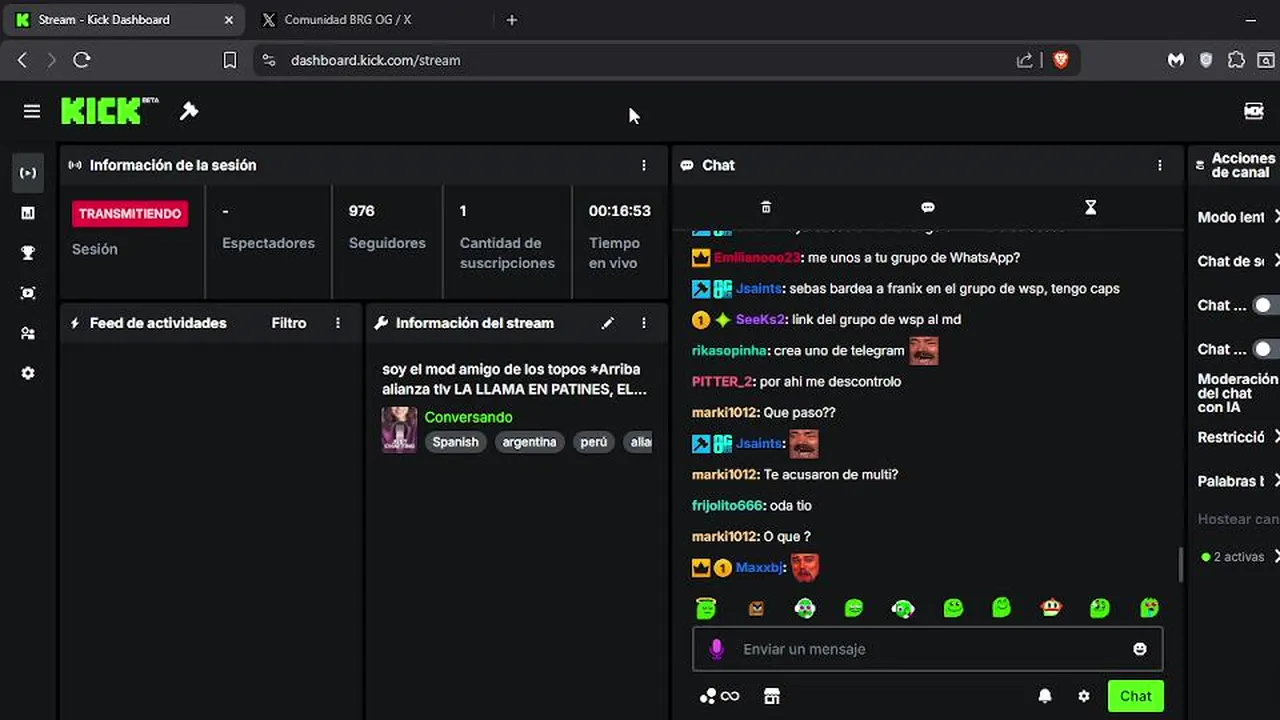This screenshot has width=1280, height=720.
Task: Reload the page
Action: [x=82, y=60]
